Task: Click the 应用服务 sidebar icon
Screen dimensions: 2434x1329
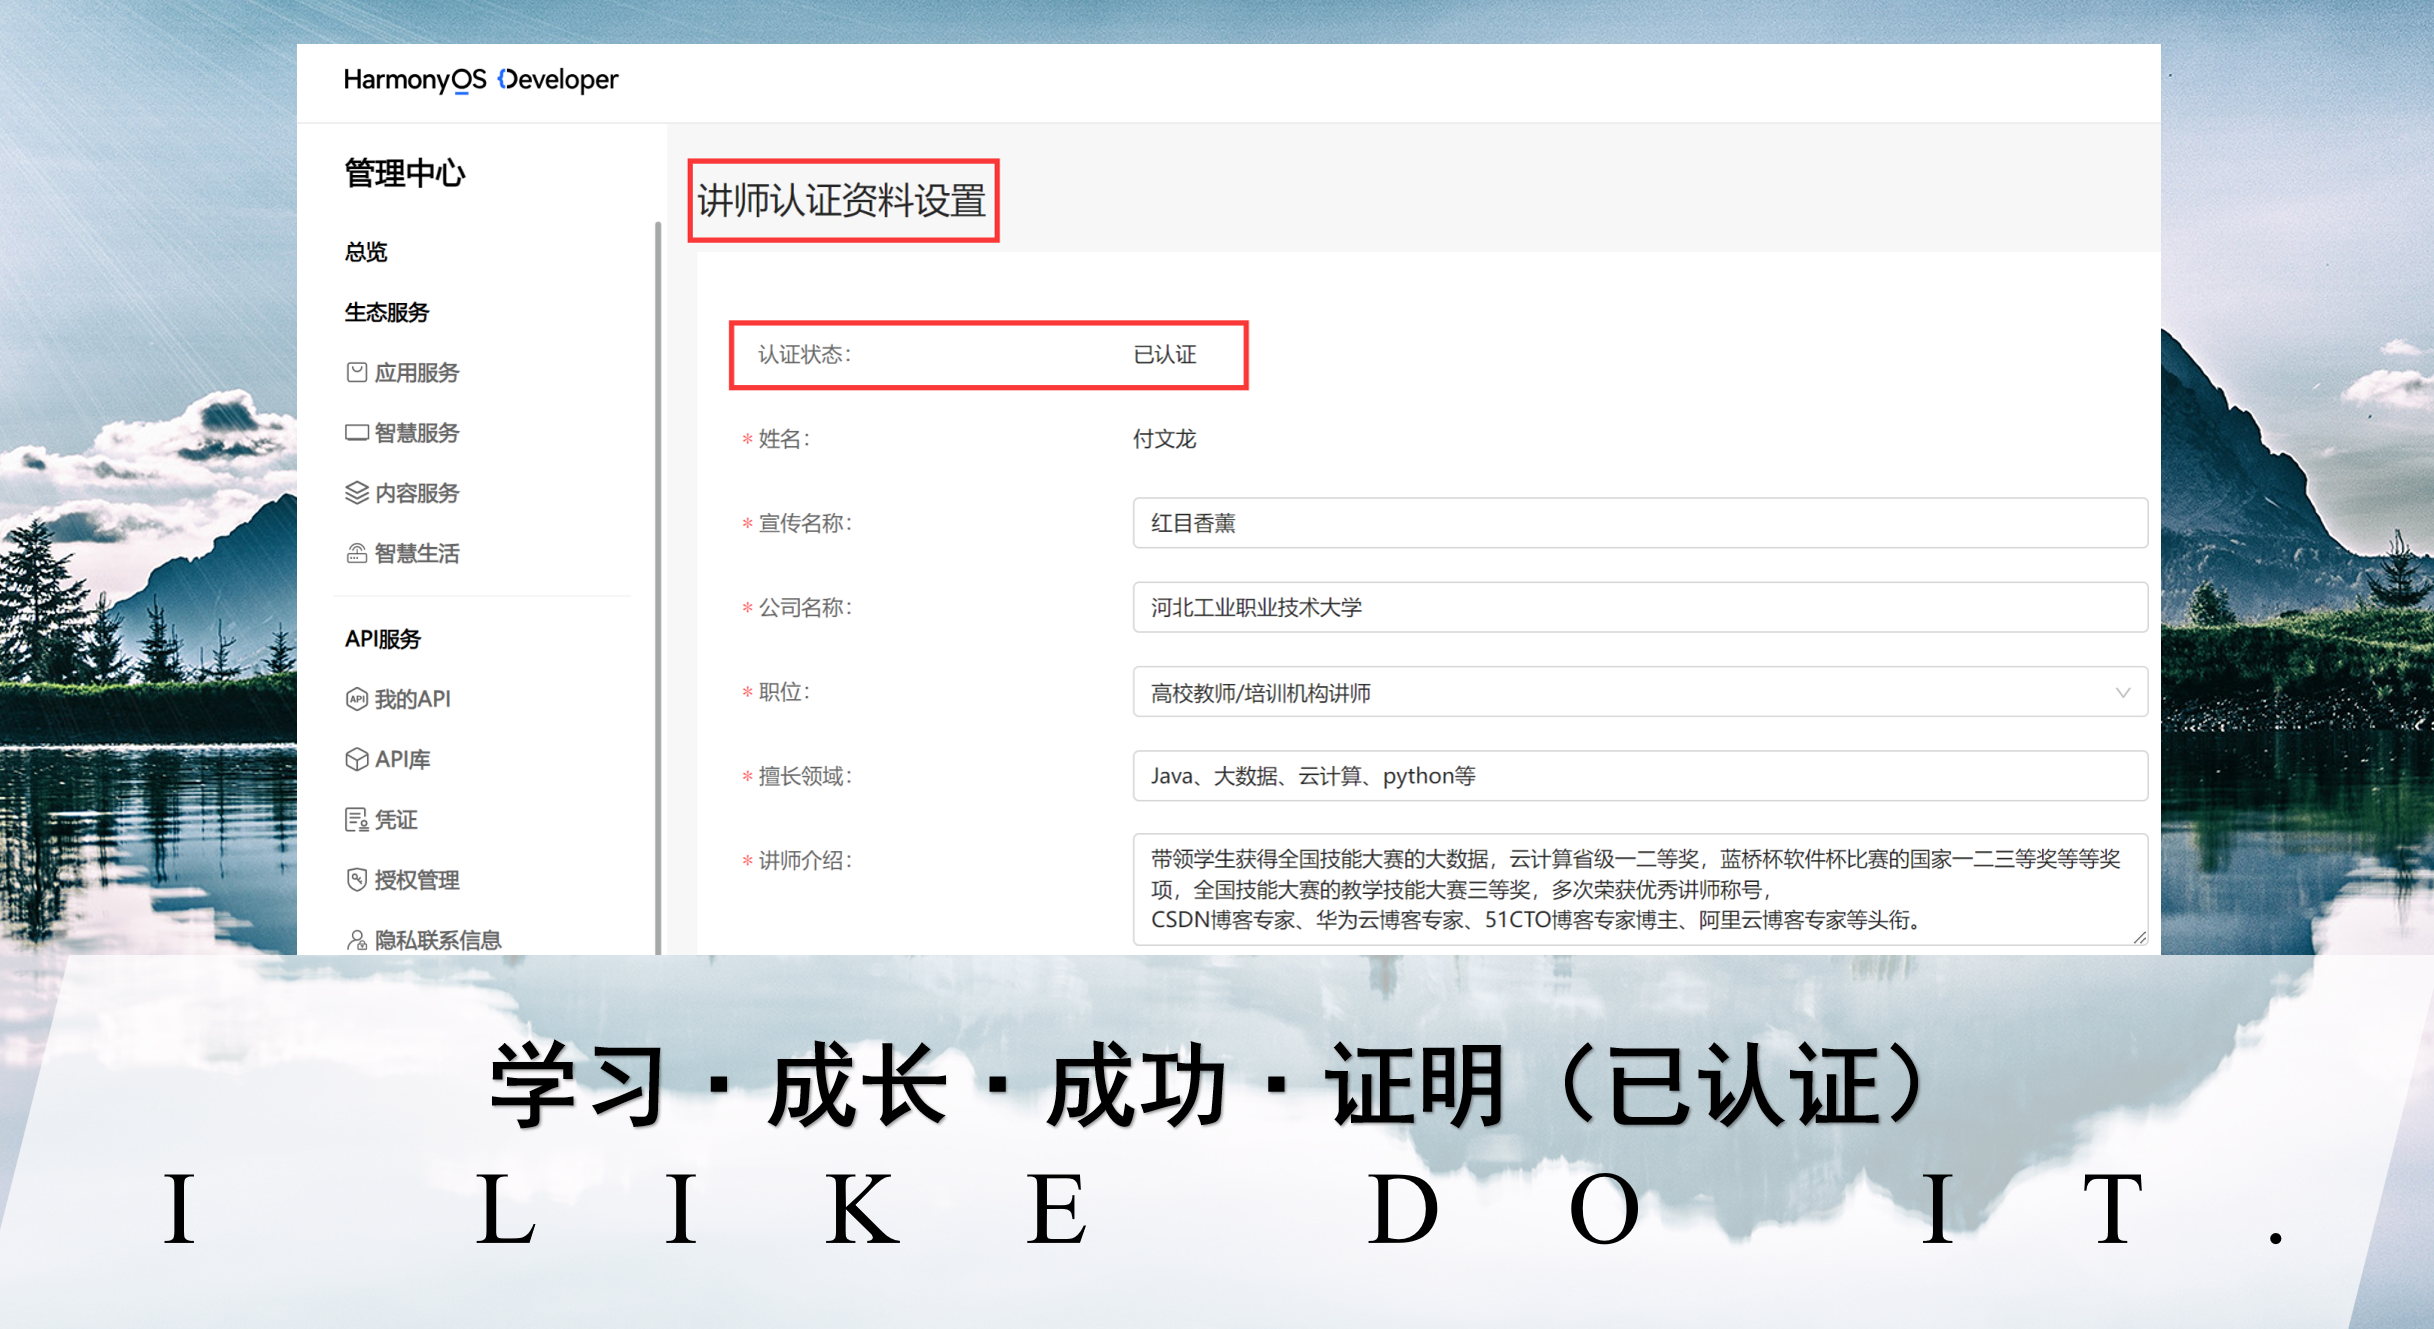Action: [356, 372]
